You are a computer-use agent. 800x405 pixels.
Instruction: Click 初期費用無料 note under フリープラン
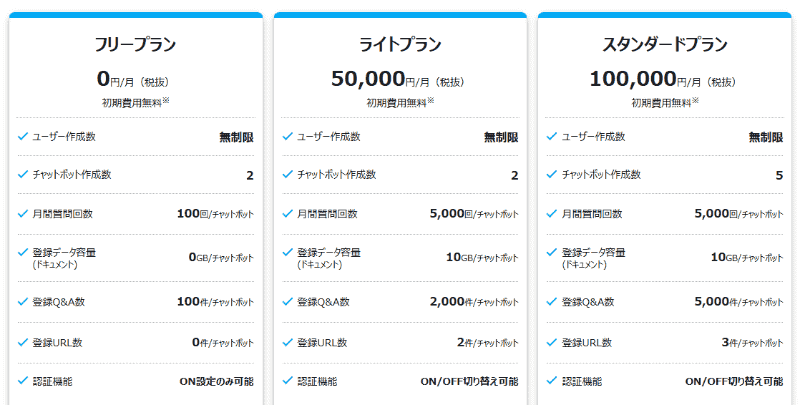click(135, 102)
